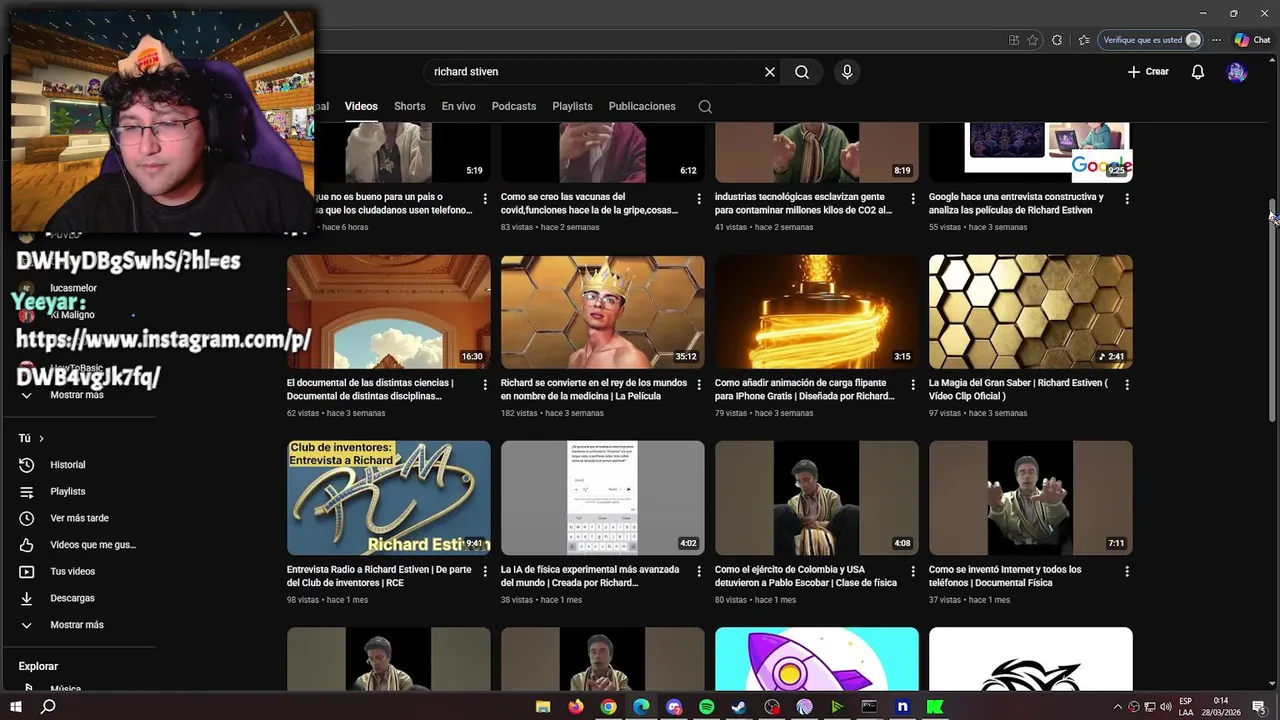Open title Como añadir animación de carga flipante
This screenshot has height=720, width=1280.
tap(805, 390)
